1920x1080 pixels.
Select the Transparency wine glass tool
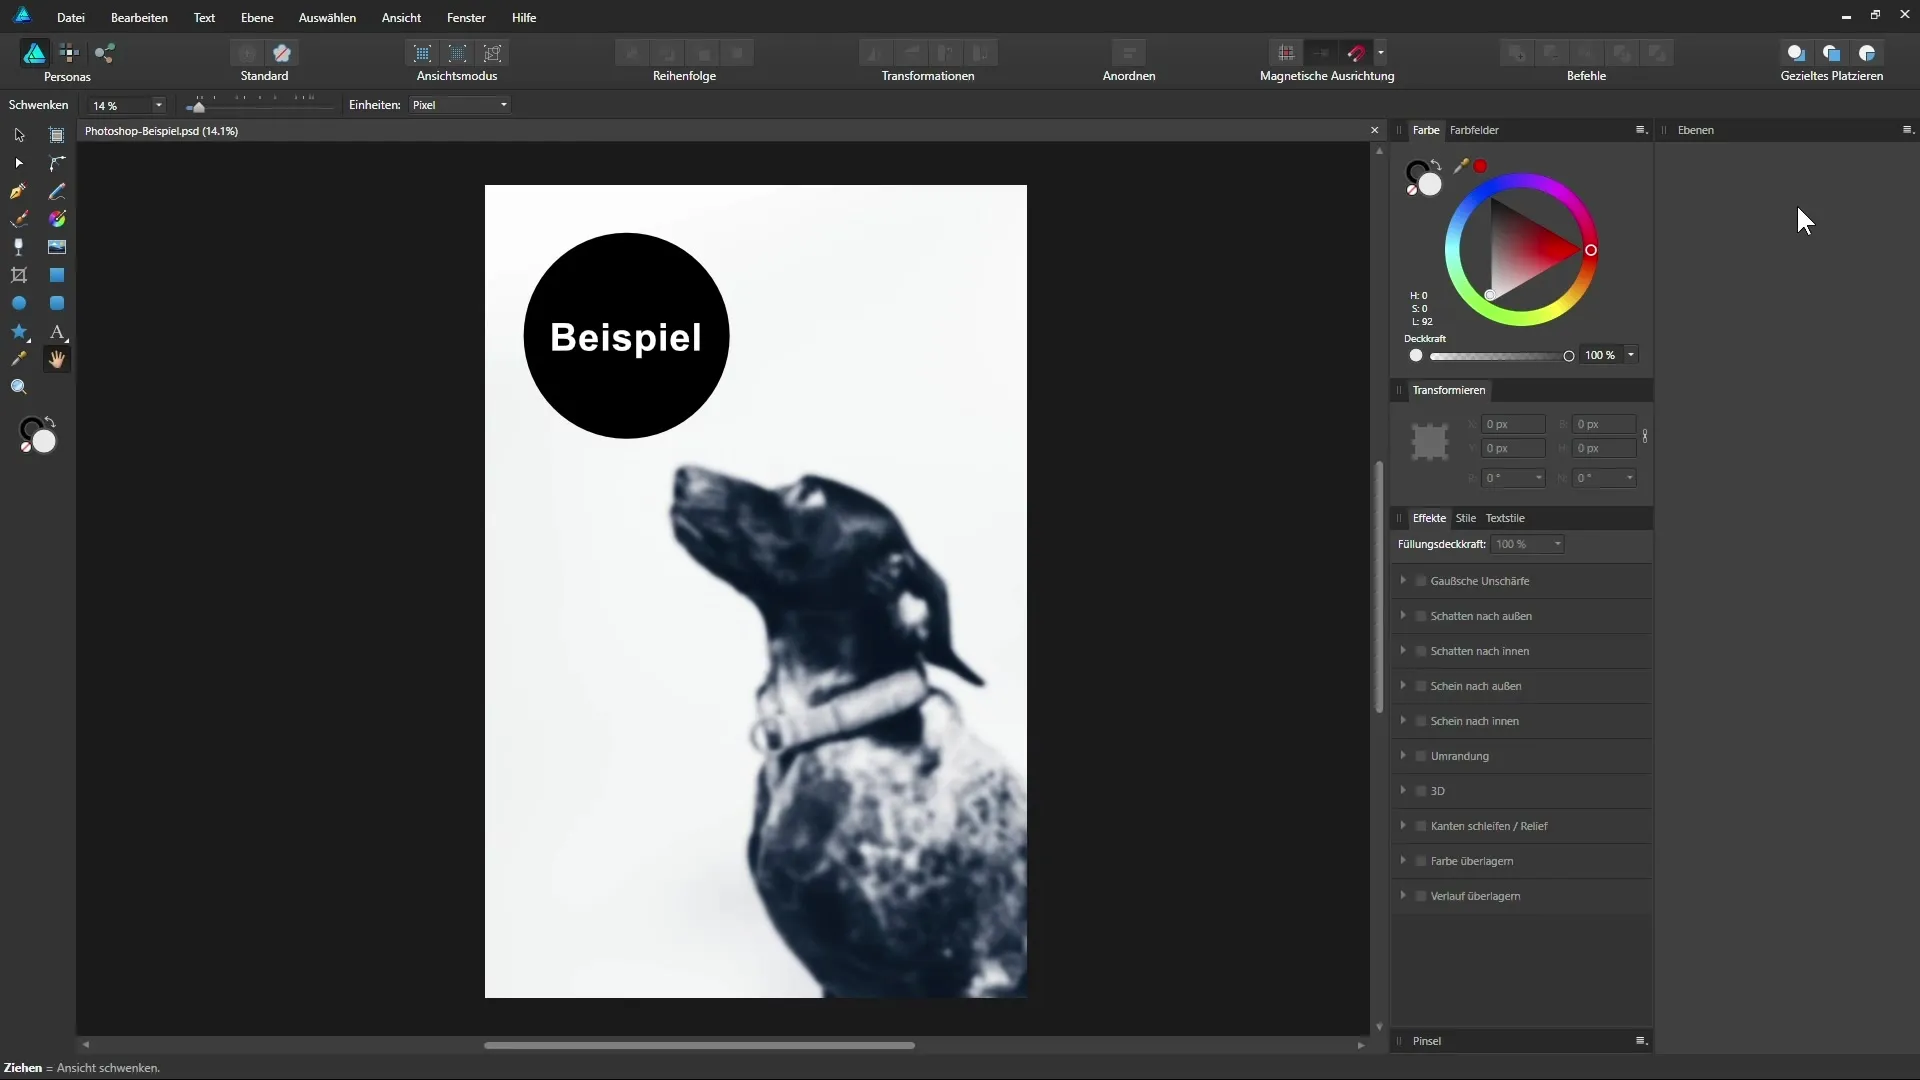19,247
